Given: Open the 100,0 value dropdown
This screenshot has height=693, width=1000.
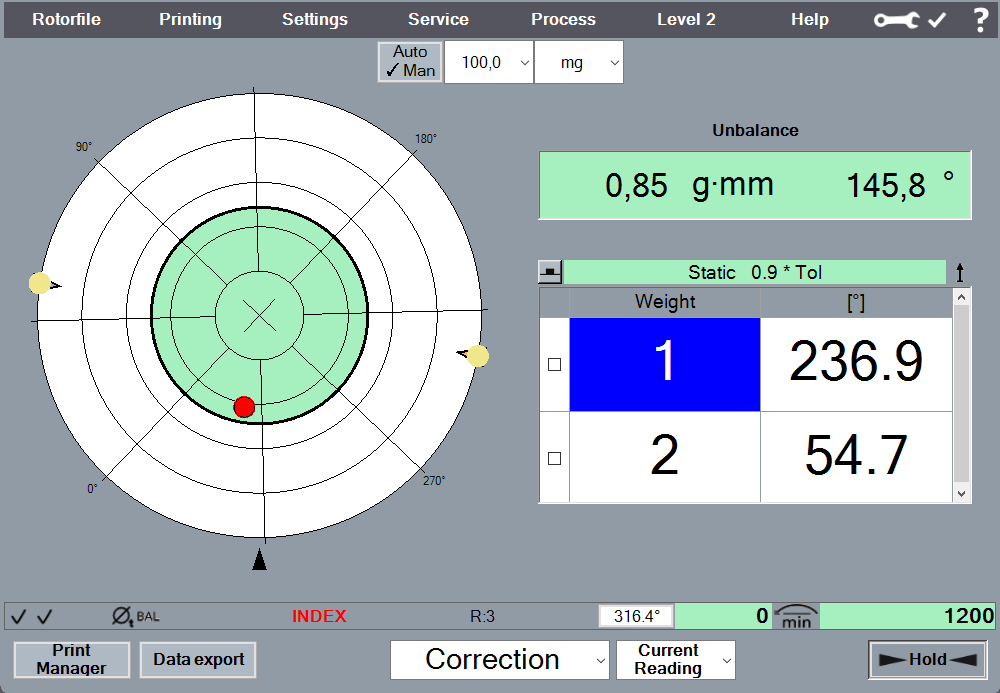Looking at the screenshot, I should click(489, 62).
